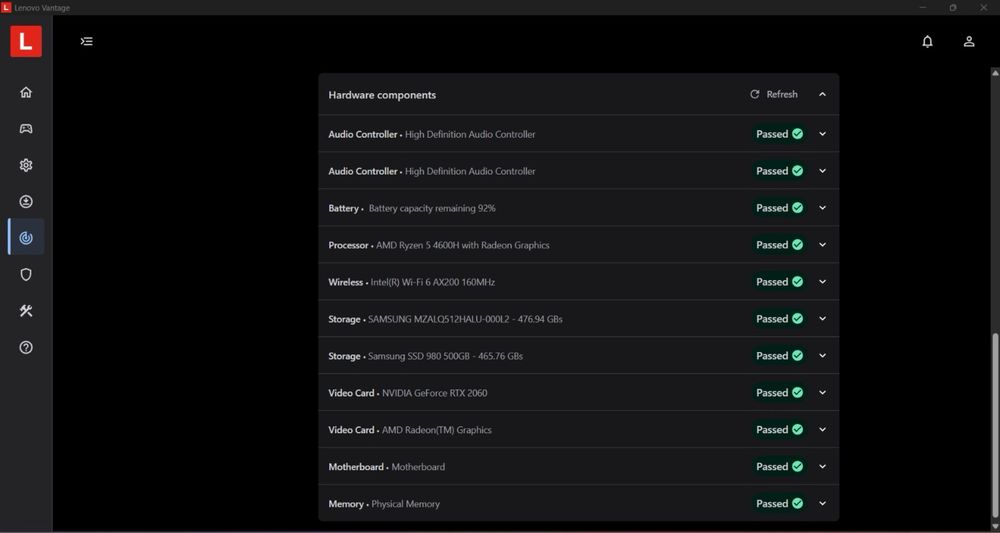Open the user account profile icon
This screenshot has height=533, width=1000.
969,41
